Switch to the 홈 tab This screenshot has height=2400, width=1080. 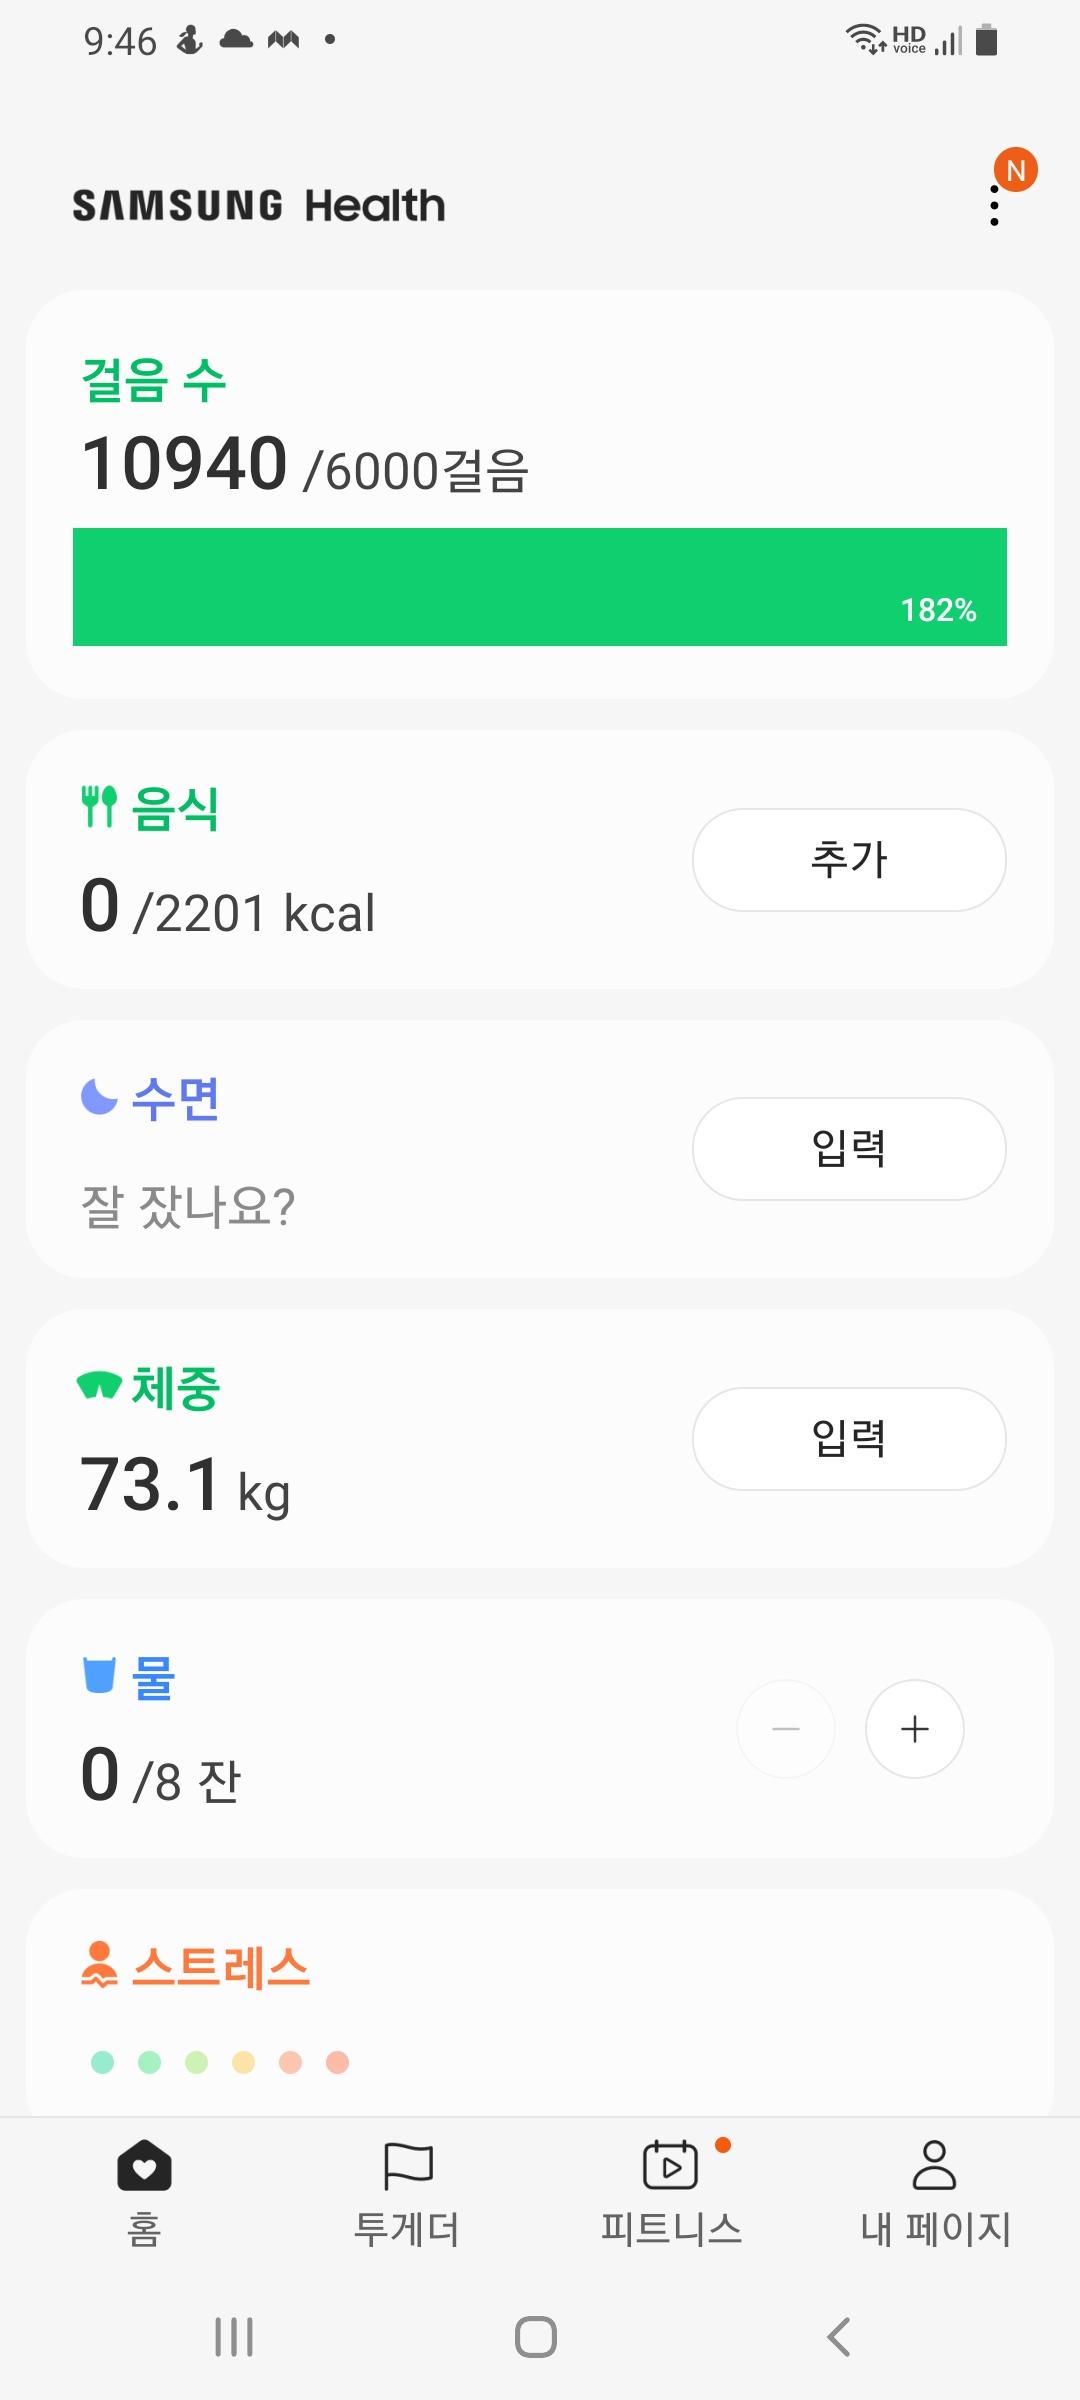pyautogui.click(x=144, y=2190)
